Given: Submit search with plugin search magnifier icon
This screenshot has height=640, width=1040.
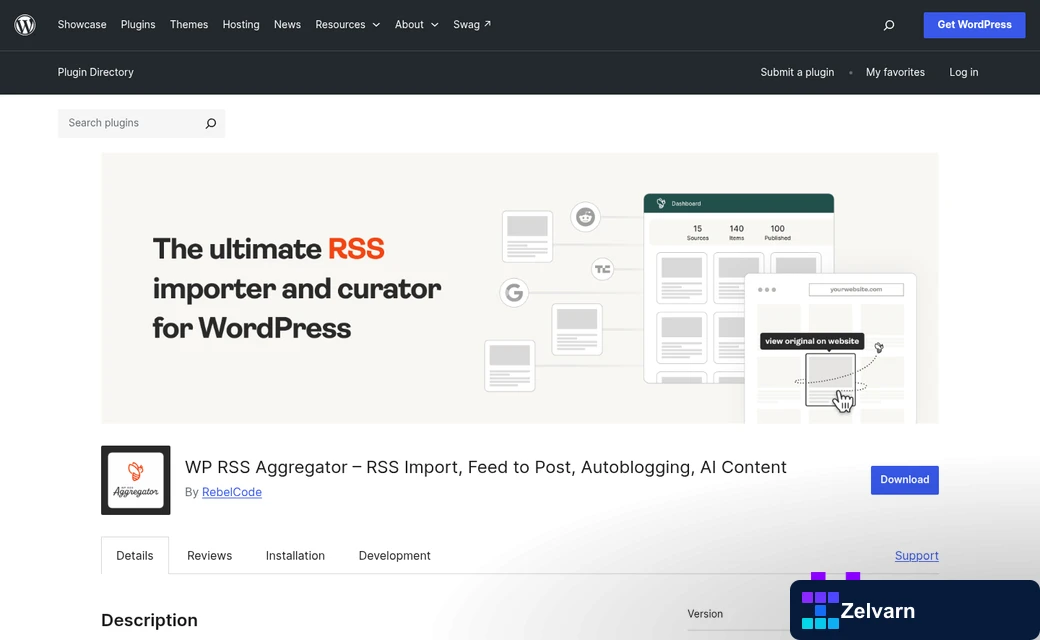Looking at the screenshot, I should click(210, 123).
